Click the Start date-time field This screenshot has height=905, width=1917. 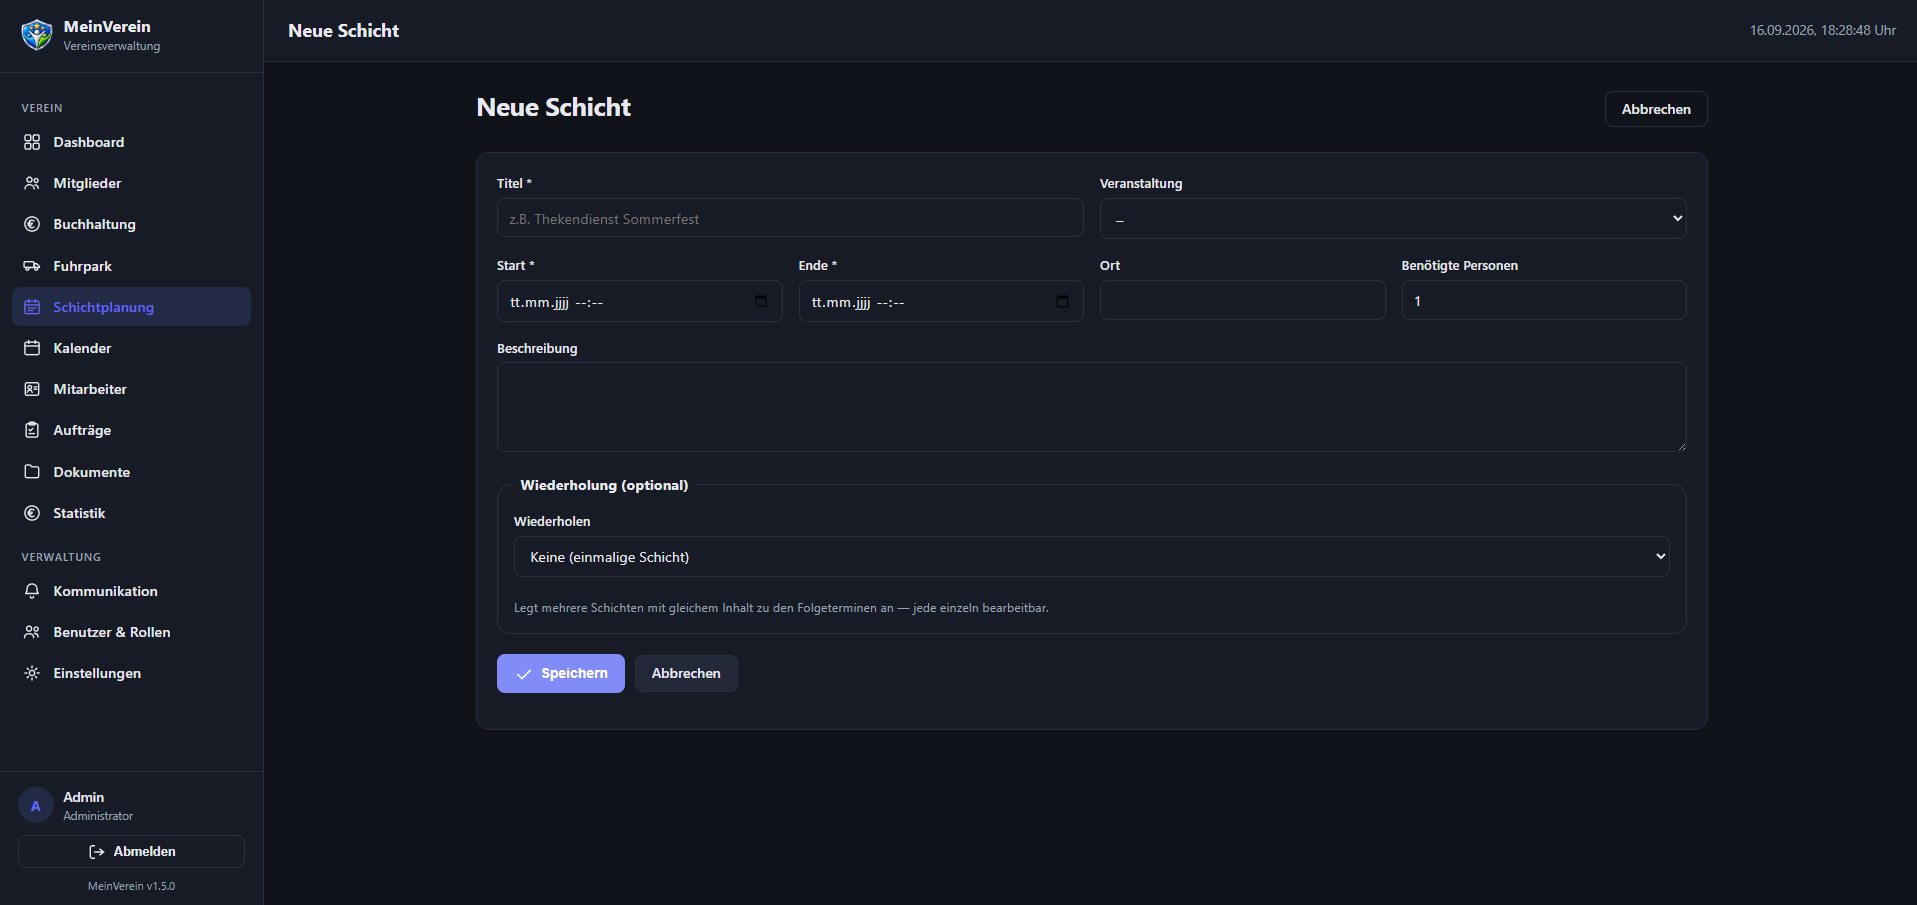click(x=639, y=301)
